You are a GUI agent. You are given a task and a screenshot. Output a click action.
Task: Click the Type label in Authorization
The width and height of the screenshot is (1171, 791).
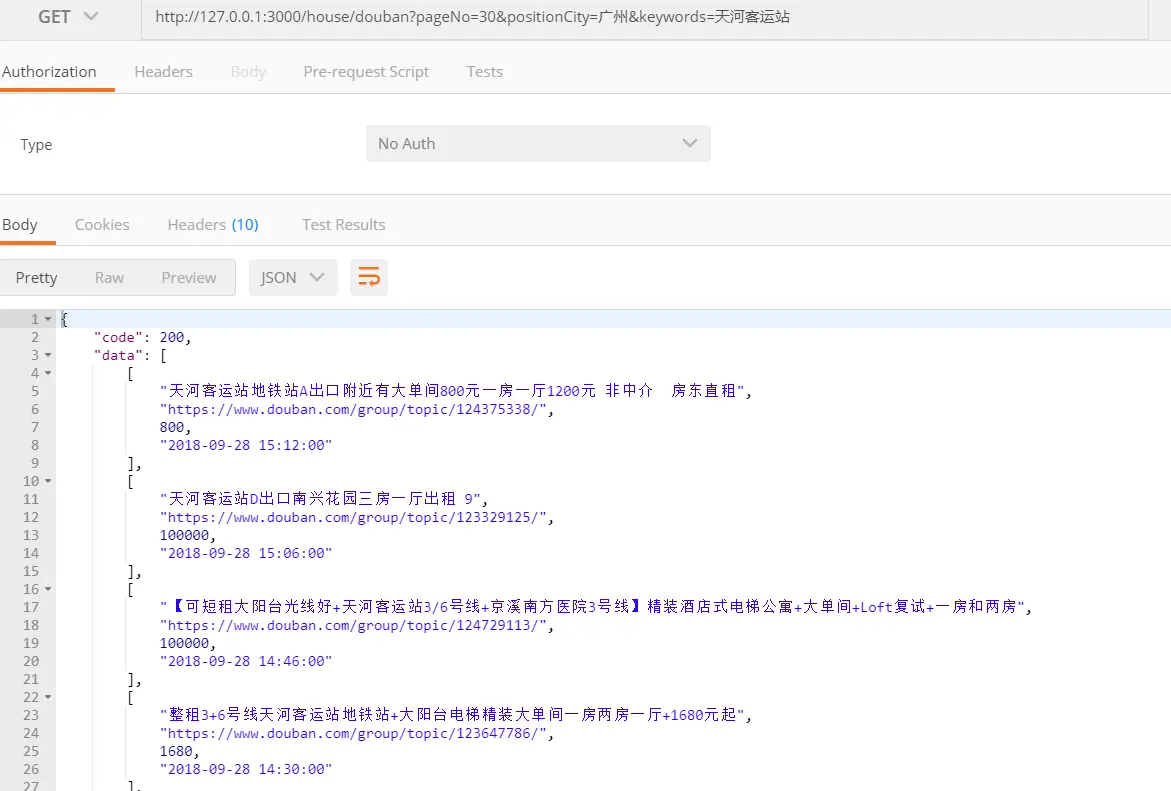coord(36,145)
